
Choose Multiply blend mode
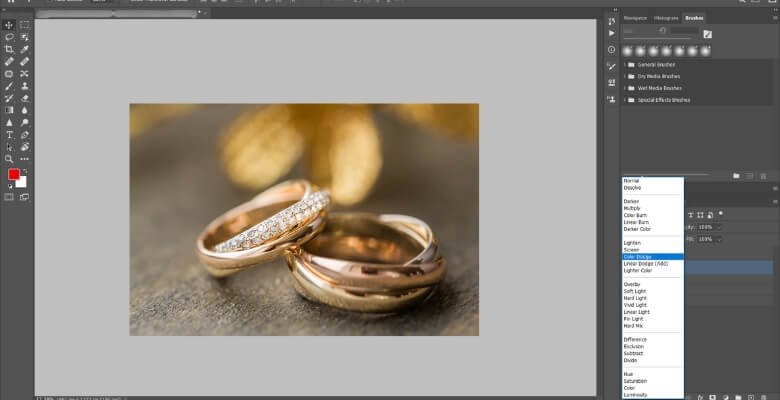(x=653, y=208)
